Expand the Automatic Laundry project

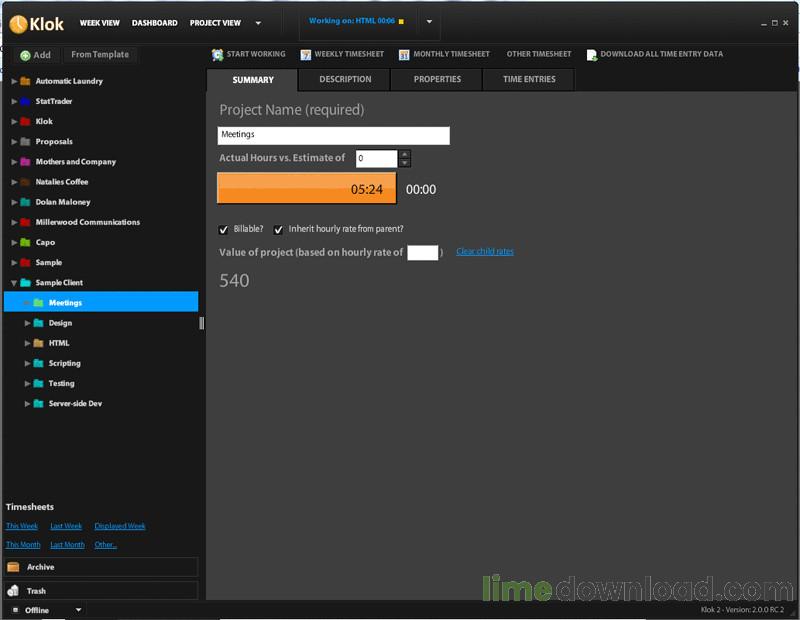(x=14, y=81)
